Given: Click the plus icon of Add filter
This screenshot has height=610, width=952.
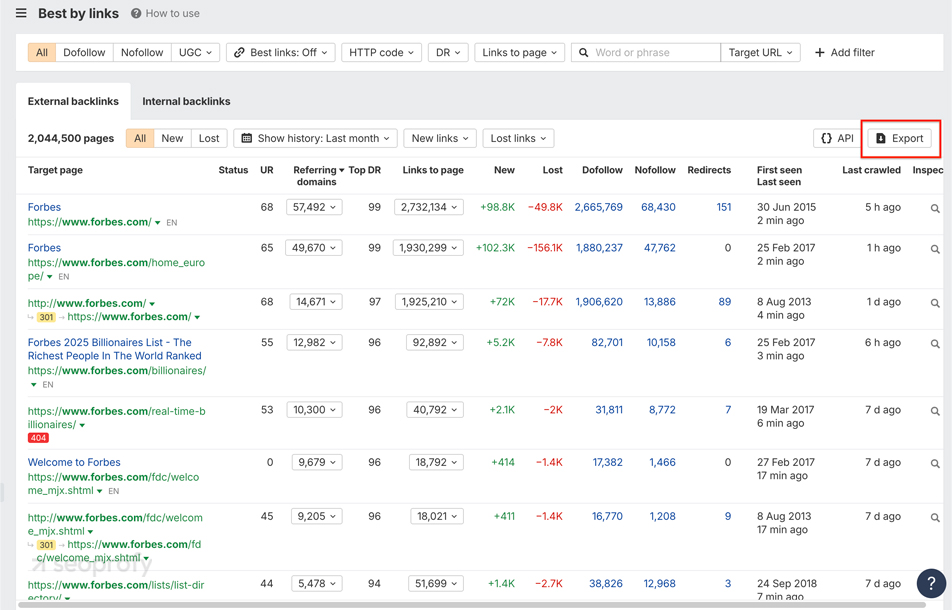Looking at the screenshot, I should tap(820, 53).
